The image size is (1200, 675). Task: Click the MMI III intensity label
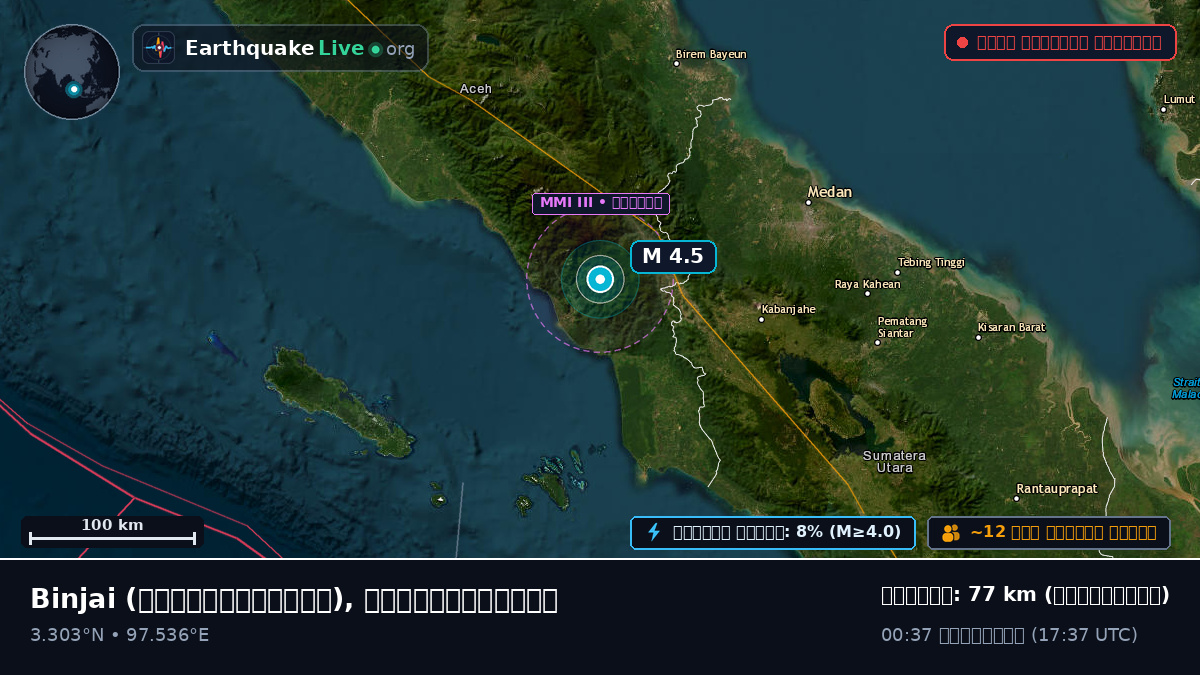tap(600, 203)
